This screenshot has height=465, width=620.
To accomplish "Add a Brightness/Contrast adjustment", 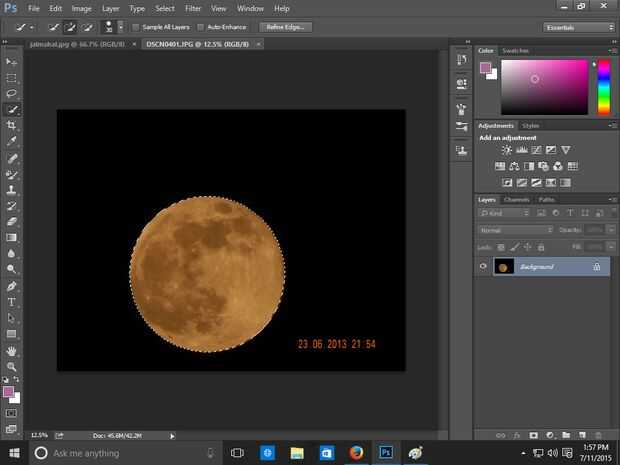I will click(507, 150).
